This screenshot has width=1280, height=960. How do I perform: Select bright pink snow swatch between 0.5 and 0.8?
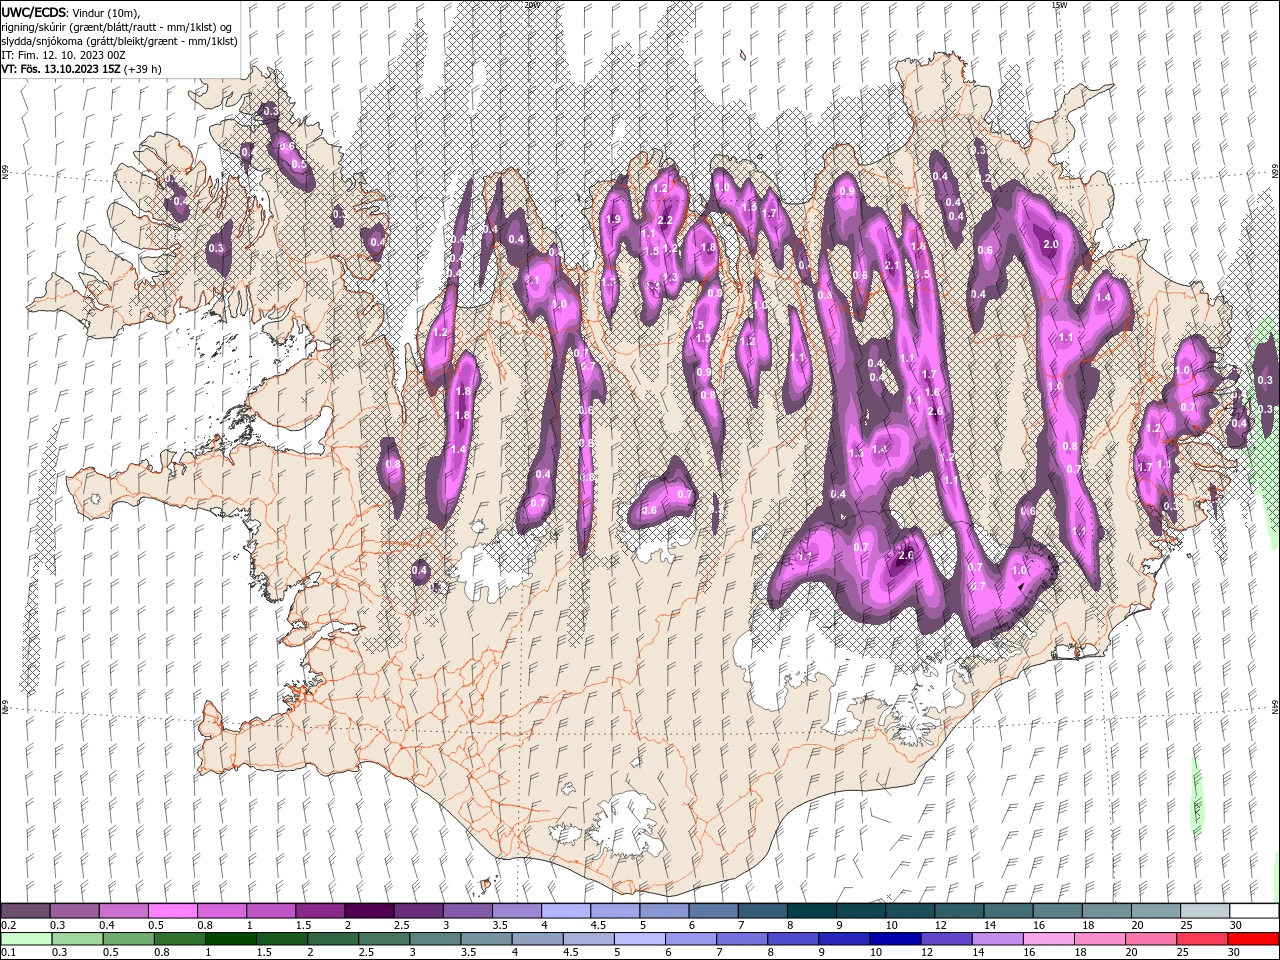pyautogui.click(x=173, y=910)
